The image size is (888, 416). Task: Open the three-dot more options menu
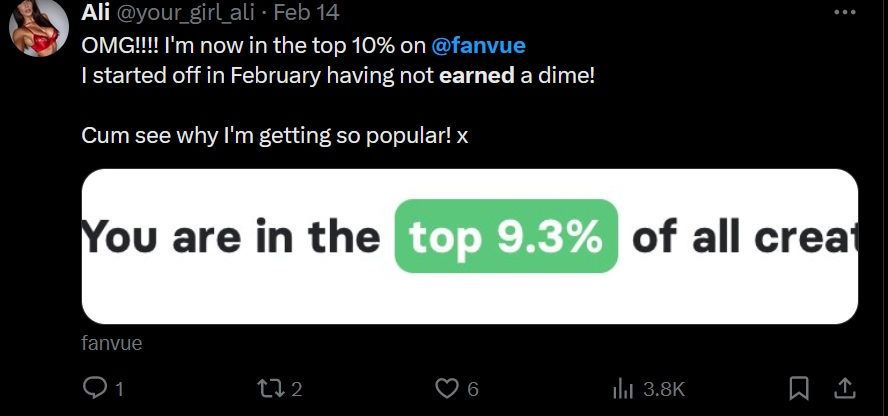[844, 13]
